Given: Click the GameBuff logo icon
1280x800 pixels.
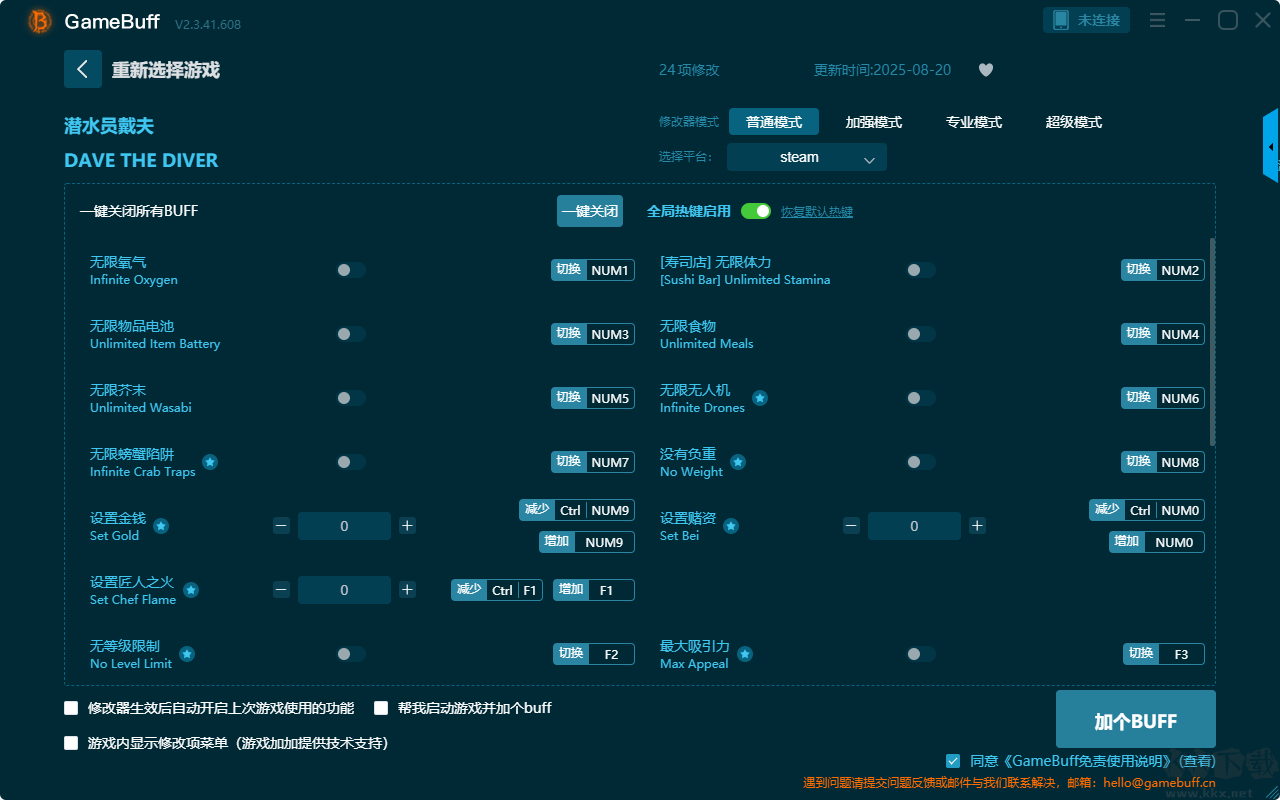Looking at the screenshot, I should (x=40, y=21).
